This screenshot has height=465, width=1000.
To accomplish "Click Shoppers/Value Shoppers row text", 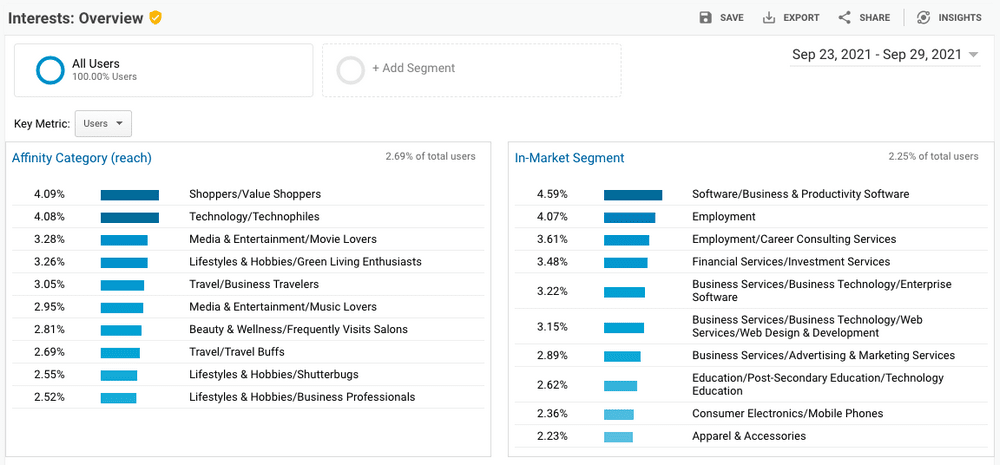I will pyautogui.click(x=255, y=194).
